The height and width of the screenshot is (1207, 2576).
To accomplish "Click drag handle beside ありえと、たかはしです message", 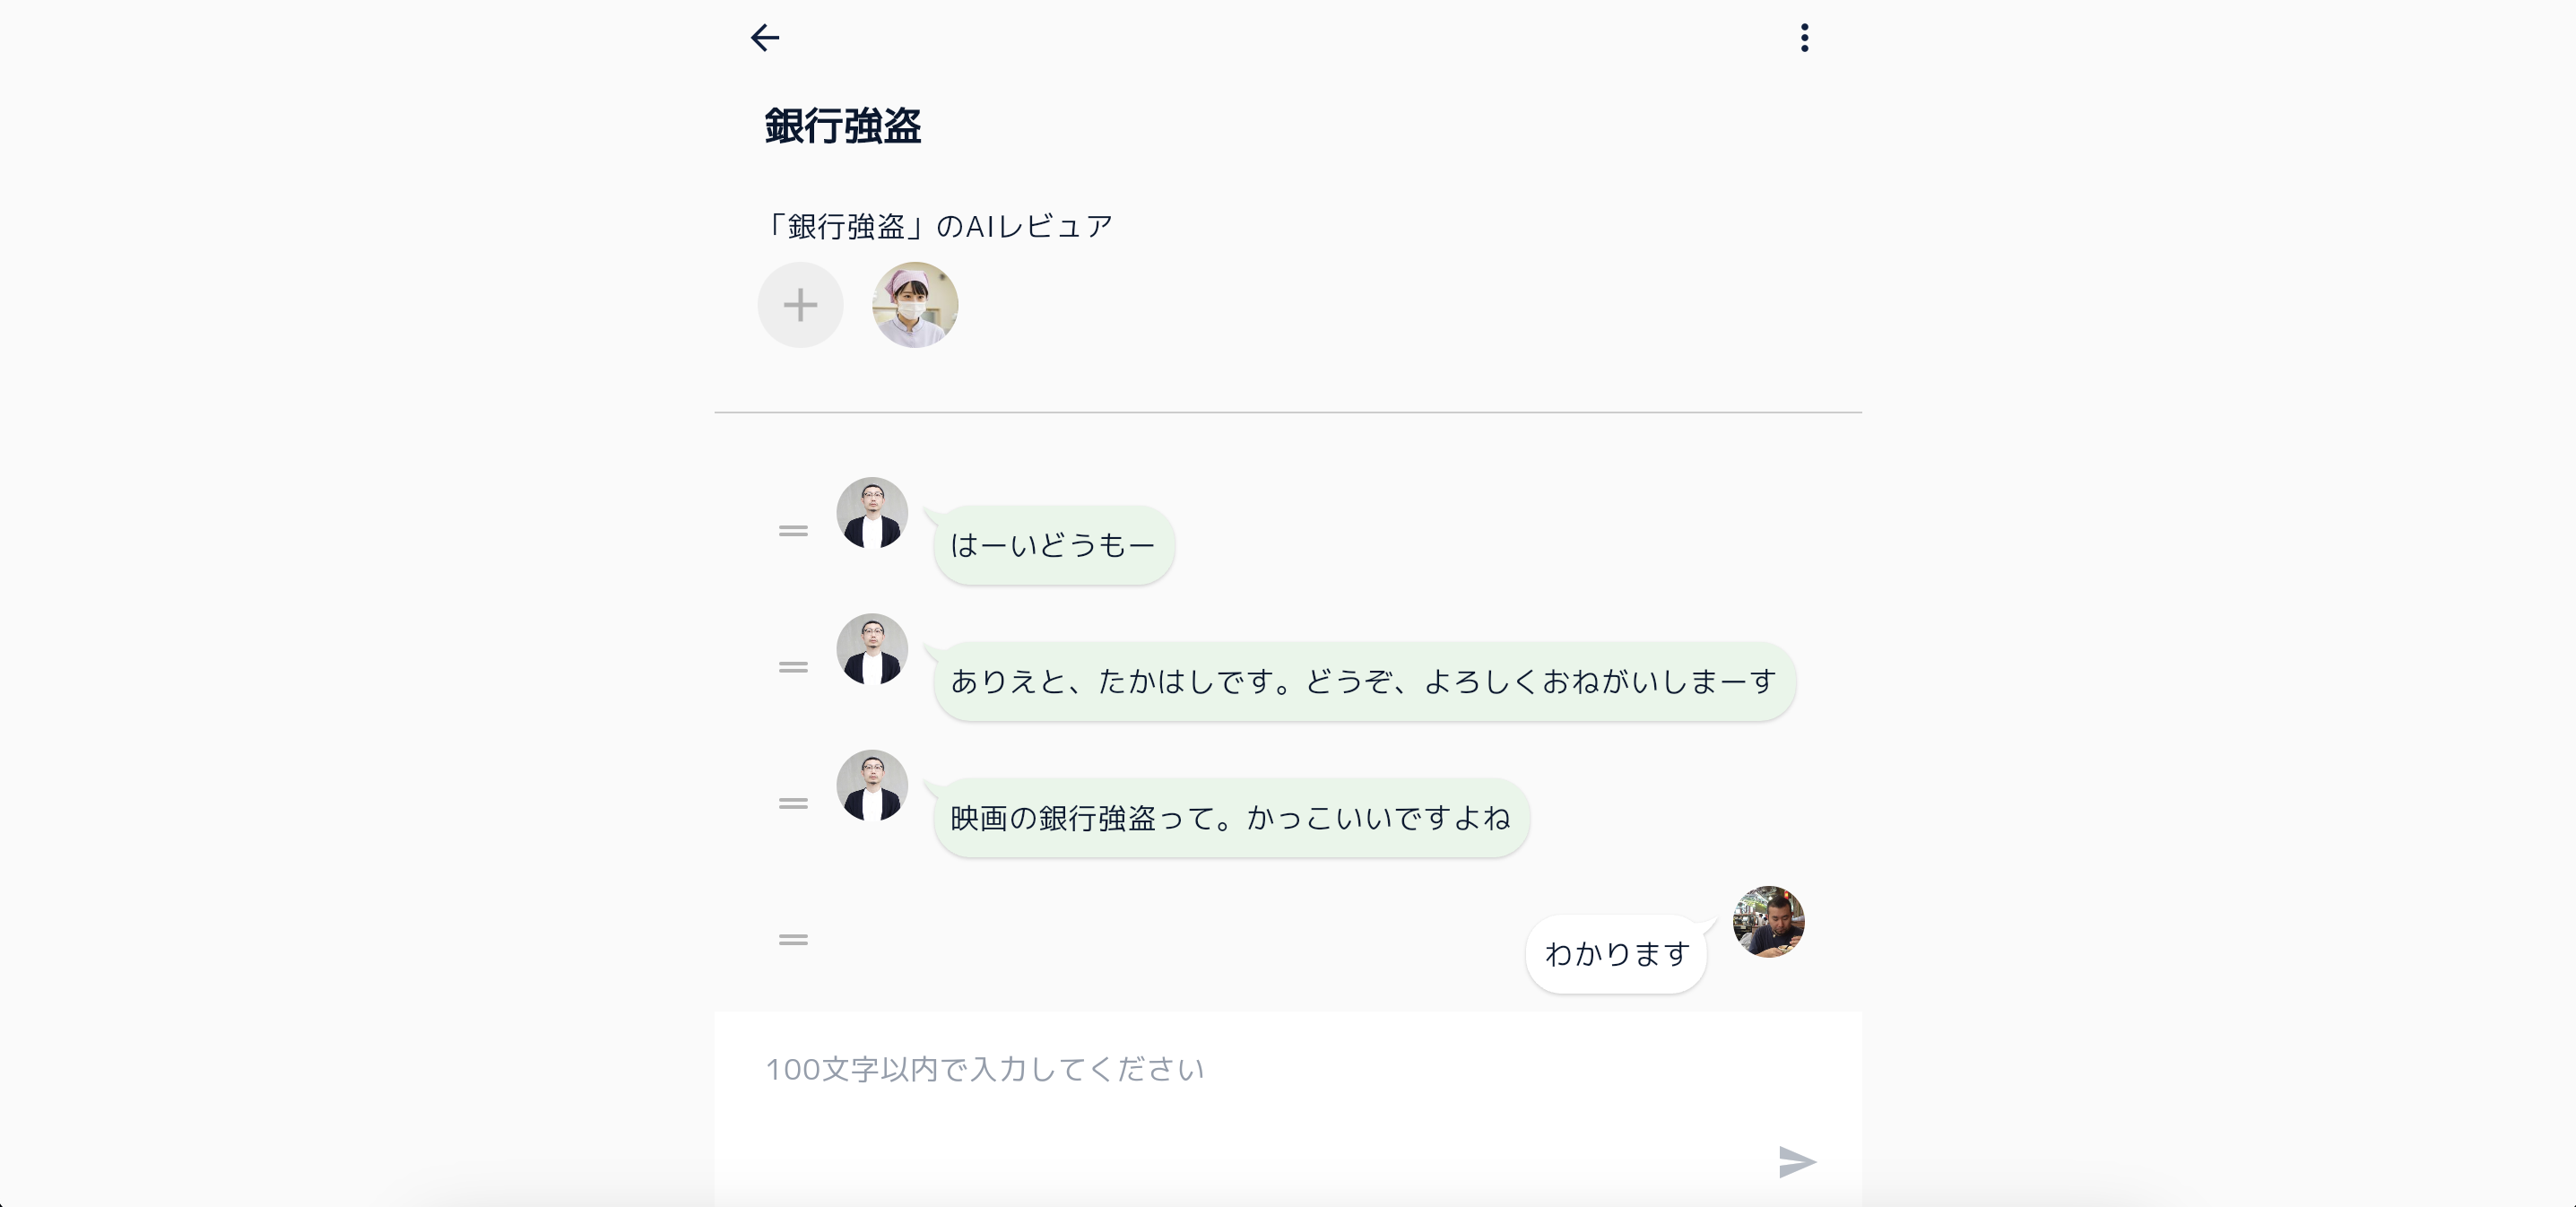I will tap(793, 667).
